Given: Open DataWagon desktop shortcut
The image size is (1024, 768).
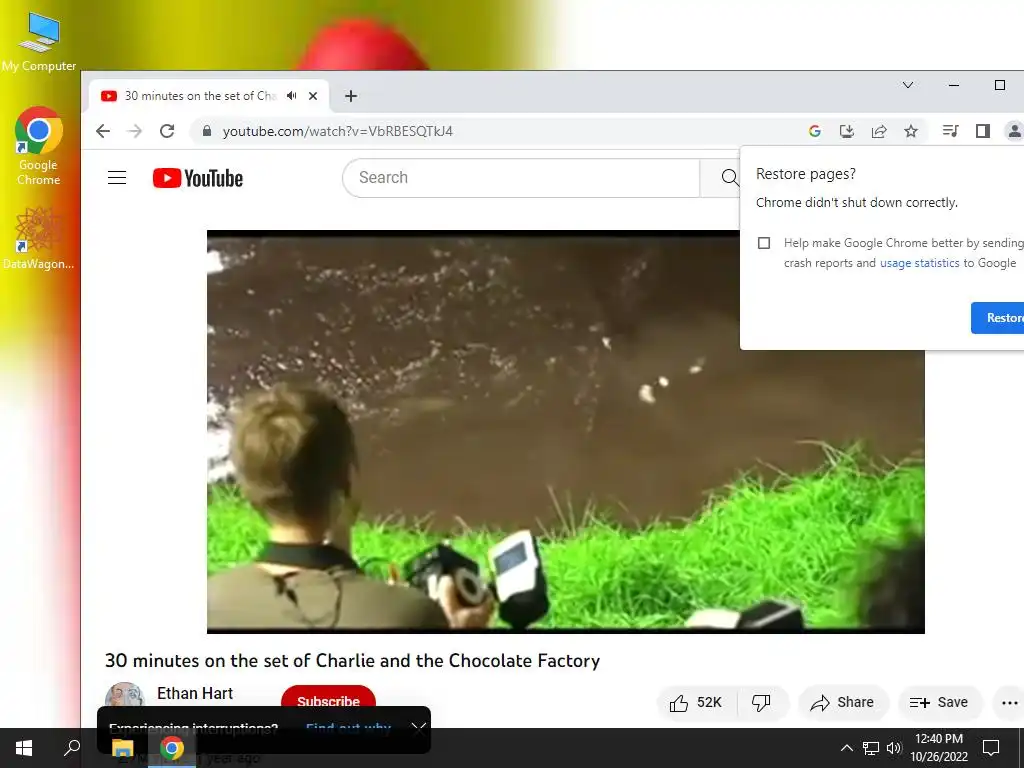Looking at the screenshot, I should [x=39, y=238].
